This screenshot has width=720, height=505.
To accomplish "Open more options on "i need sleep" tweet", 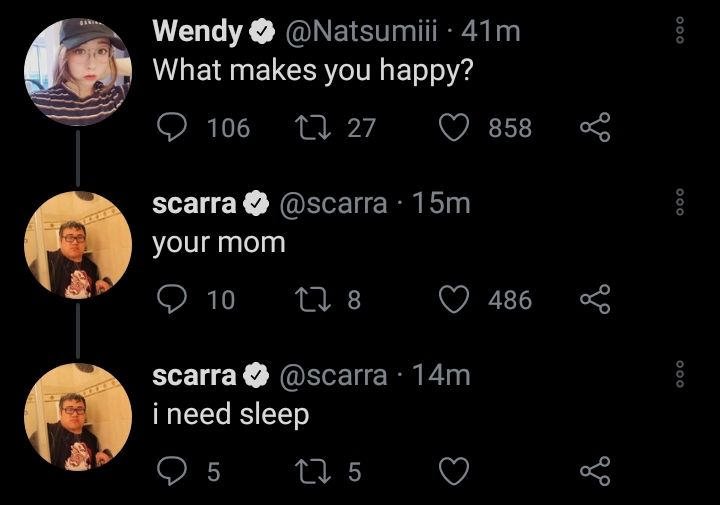I will tap(680, 375).
